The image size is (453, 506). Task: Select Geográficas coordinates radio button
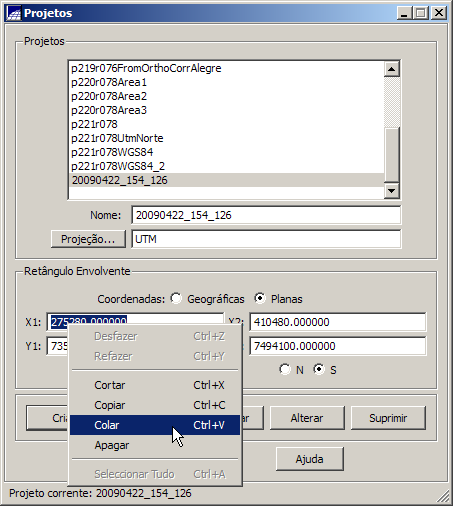(176, 298)
